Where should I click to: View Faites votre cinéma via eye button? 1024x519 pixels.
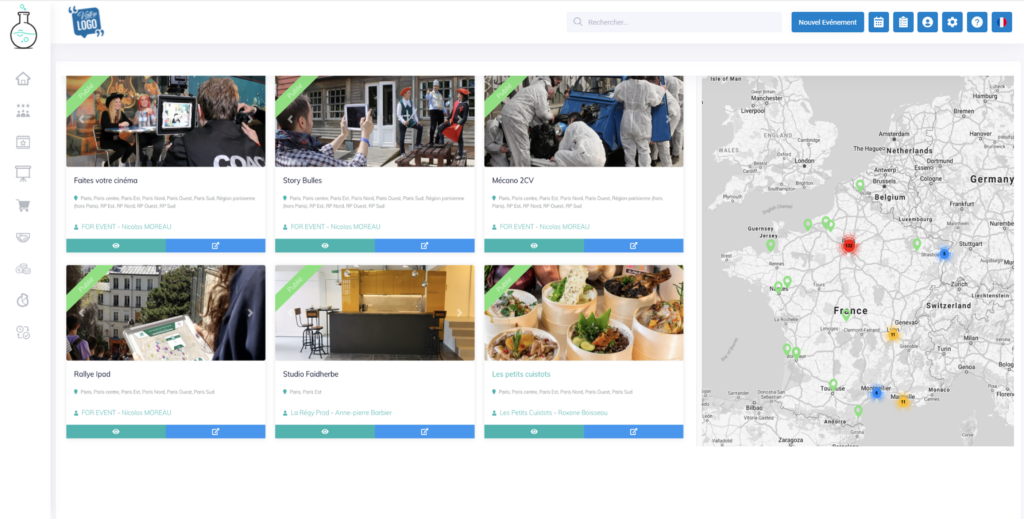click(116, 245)
